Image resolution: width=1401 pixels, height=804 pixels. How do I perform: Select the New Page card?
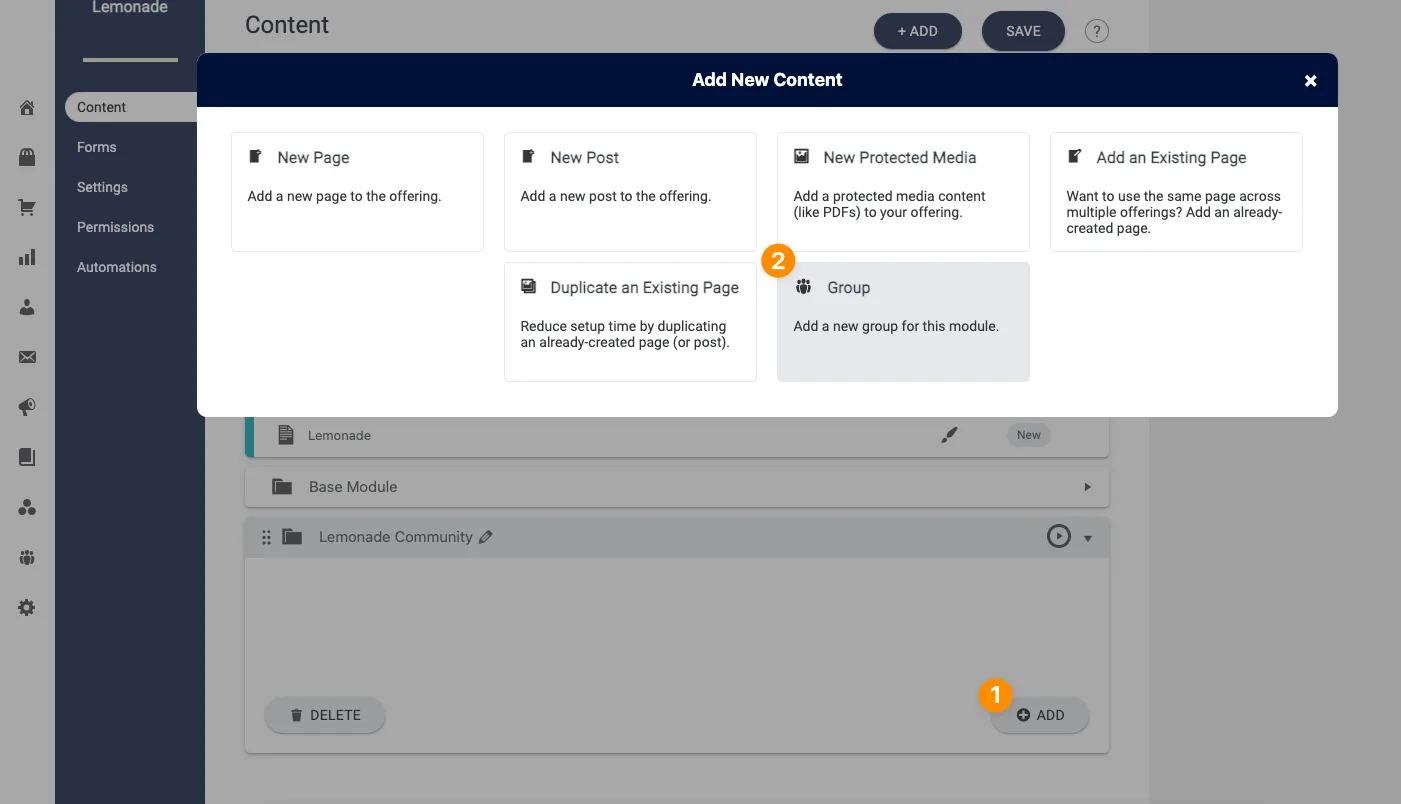click(x=357, y=191)
